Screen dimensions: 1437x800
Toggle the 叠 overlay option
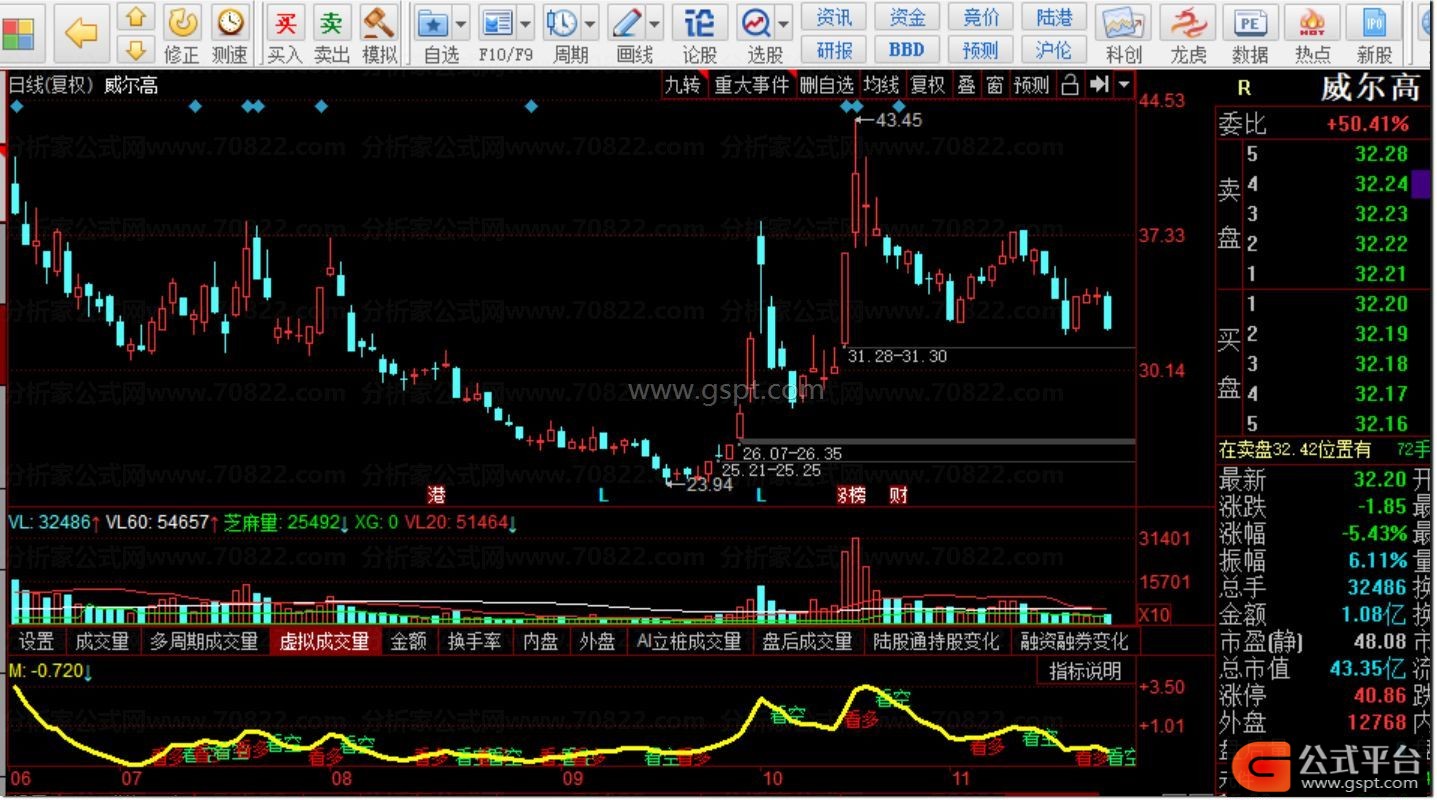(x=966, y=85)
